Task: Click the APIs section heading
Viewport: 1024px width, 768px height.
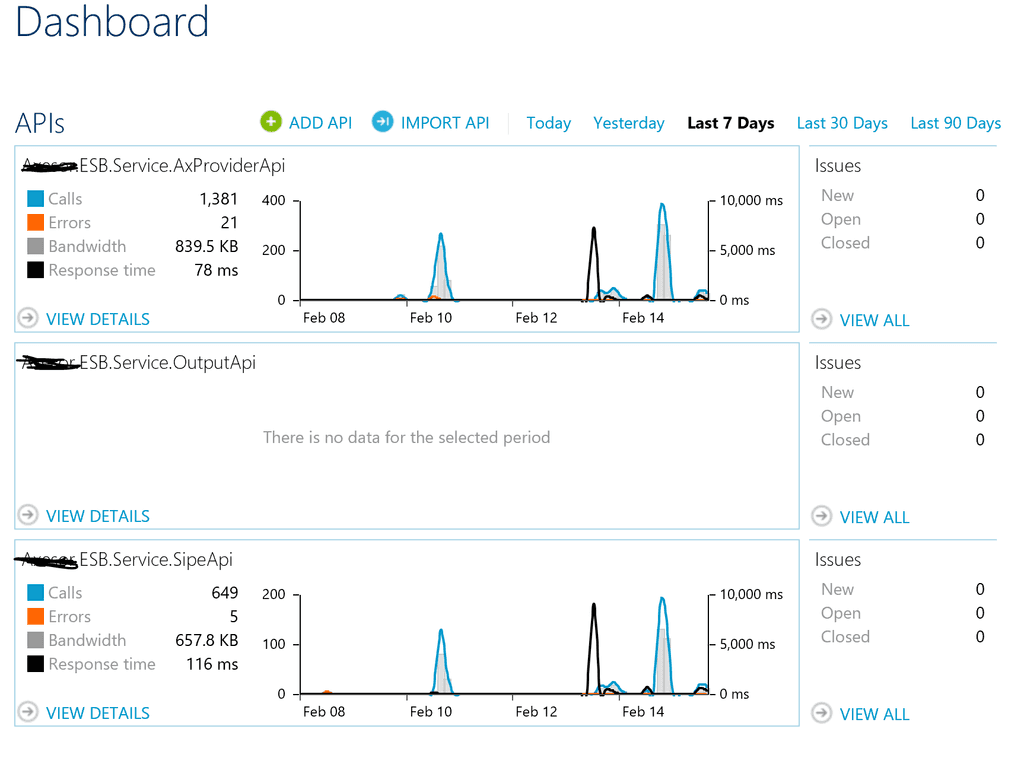Action: (x=40, y=123)
